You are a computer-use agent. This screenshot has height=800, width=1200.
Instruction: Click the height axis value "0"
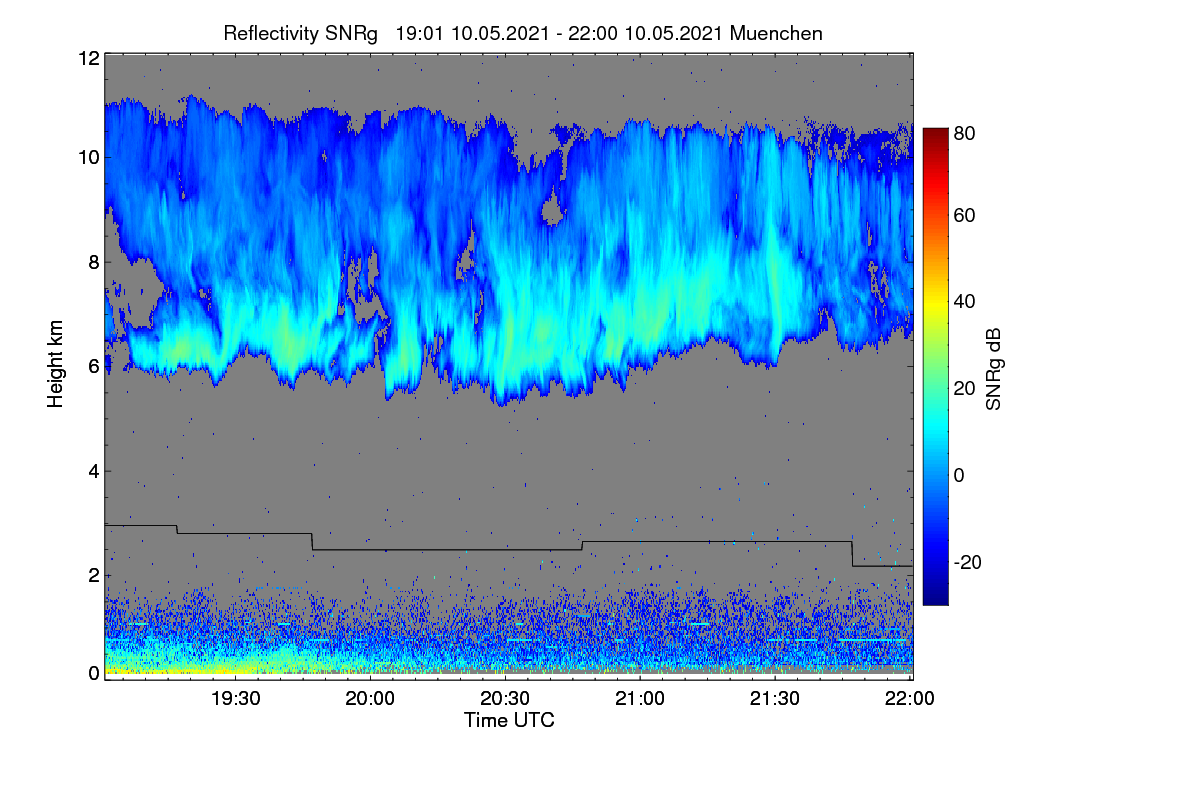tap(94, 673)
